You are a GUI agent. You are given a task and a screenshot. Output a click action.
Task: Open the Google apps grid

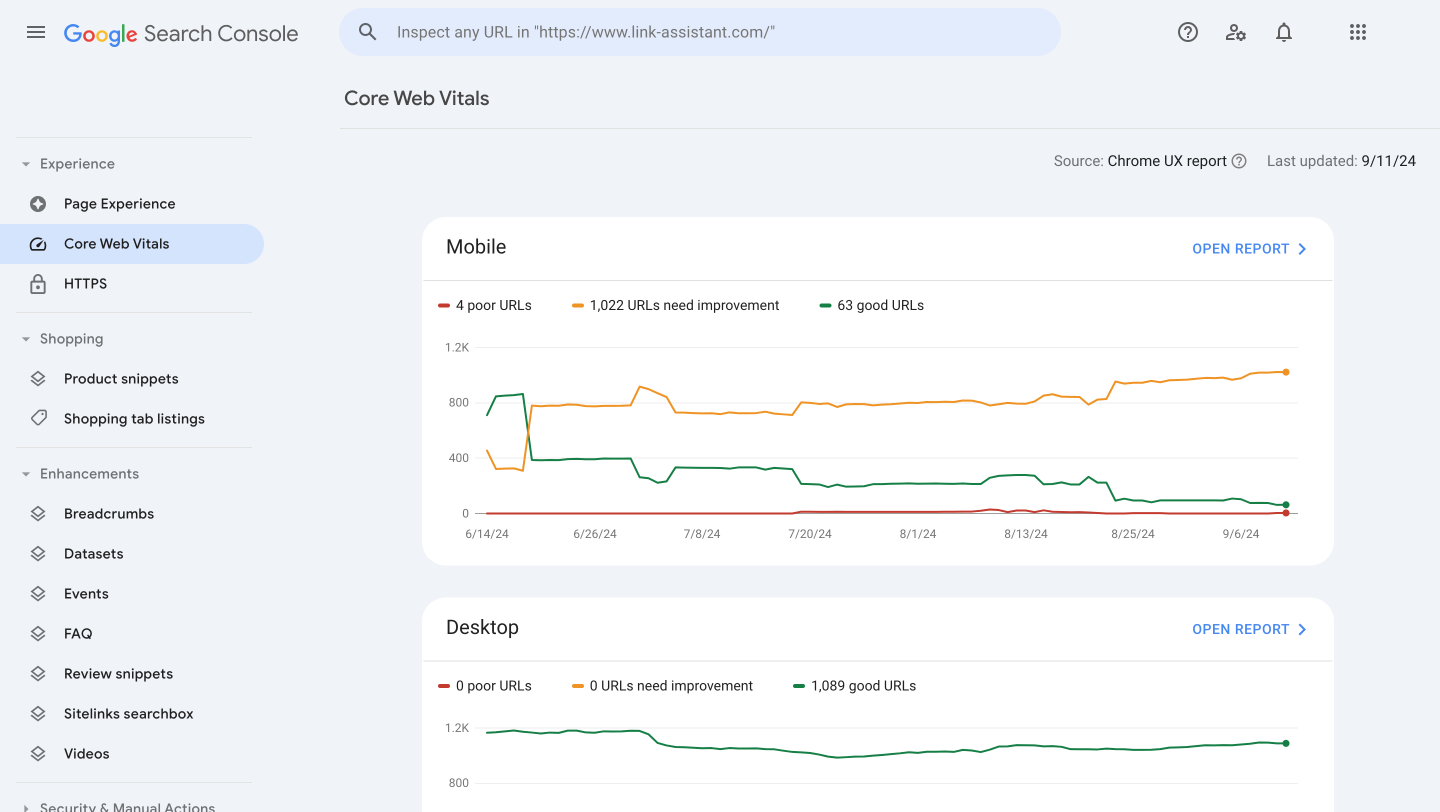tap(1357, 32)
